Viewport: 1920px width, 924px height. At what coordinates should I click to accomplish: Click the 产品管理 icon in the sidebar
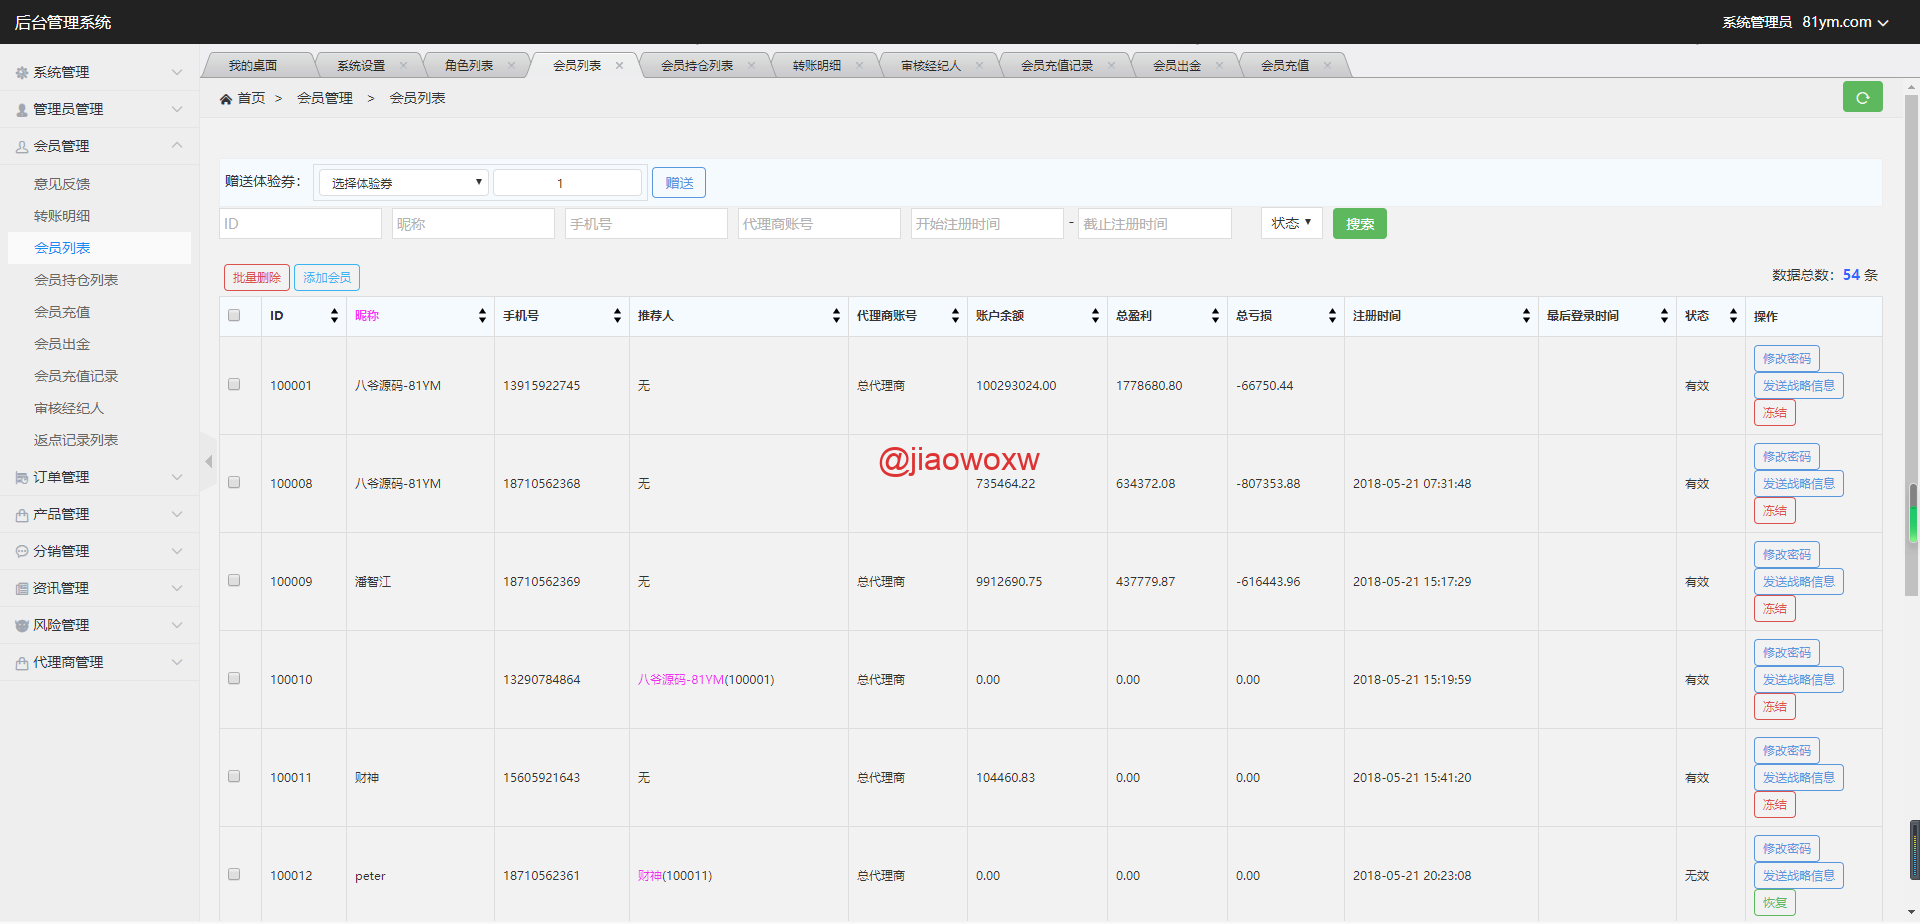click(22, 515)
